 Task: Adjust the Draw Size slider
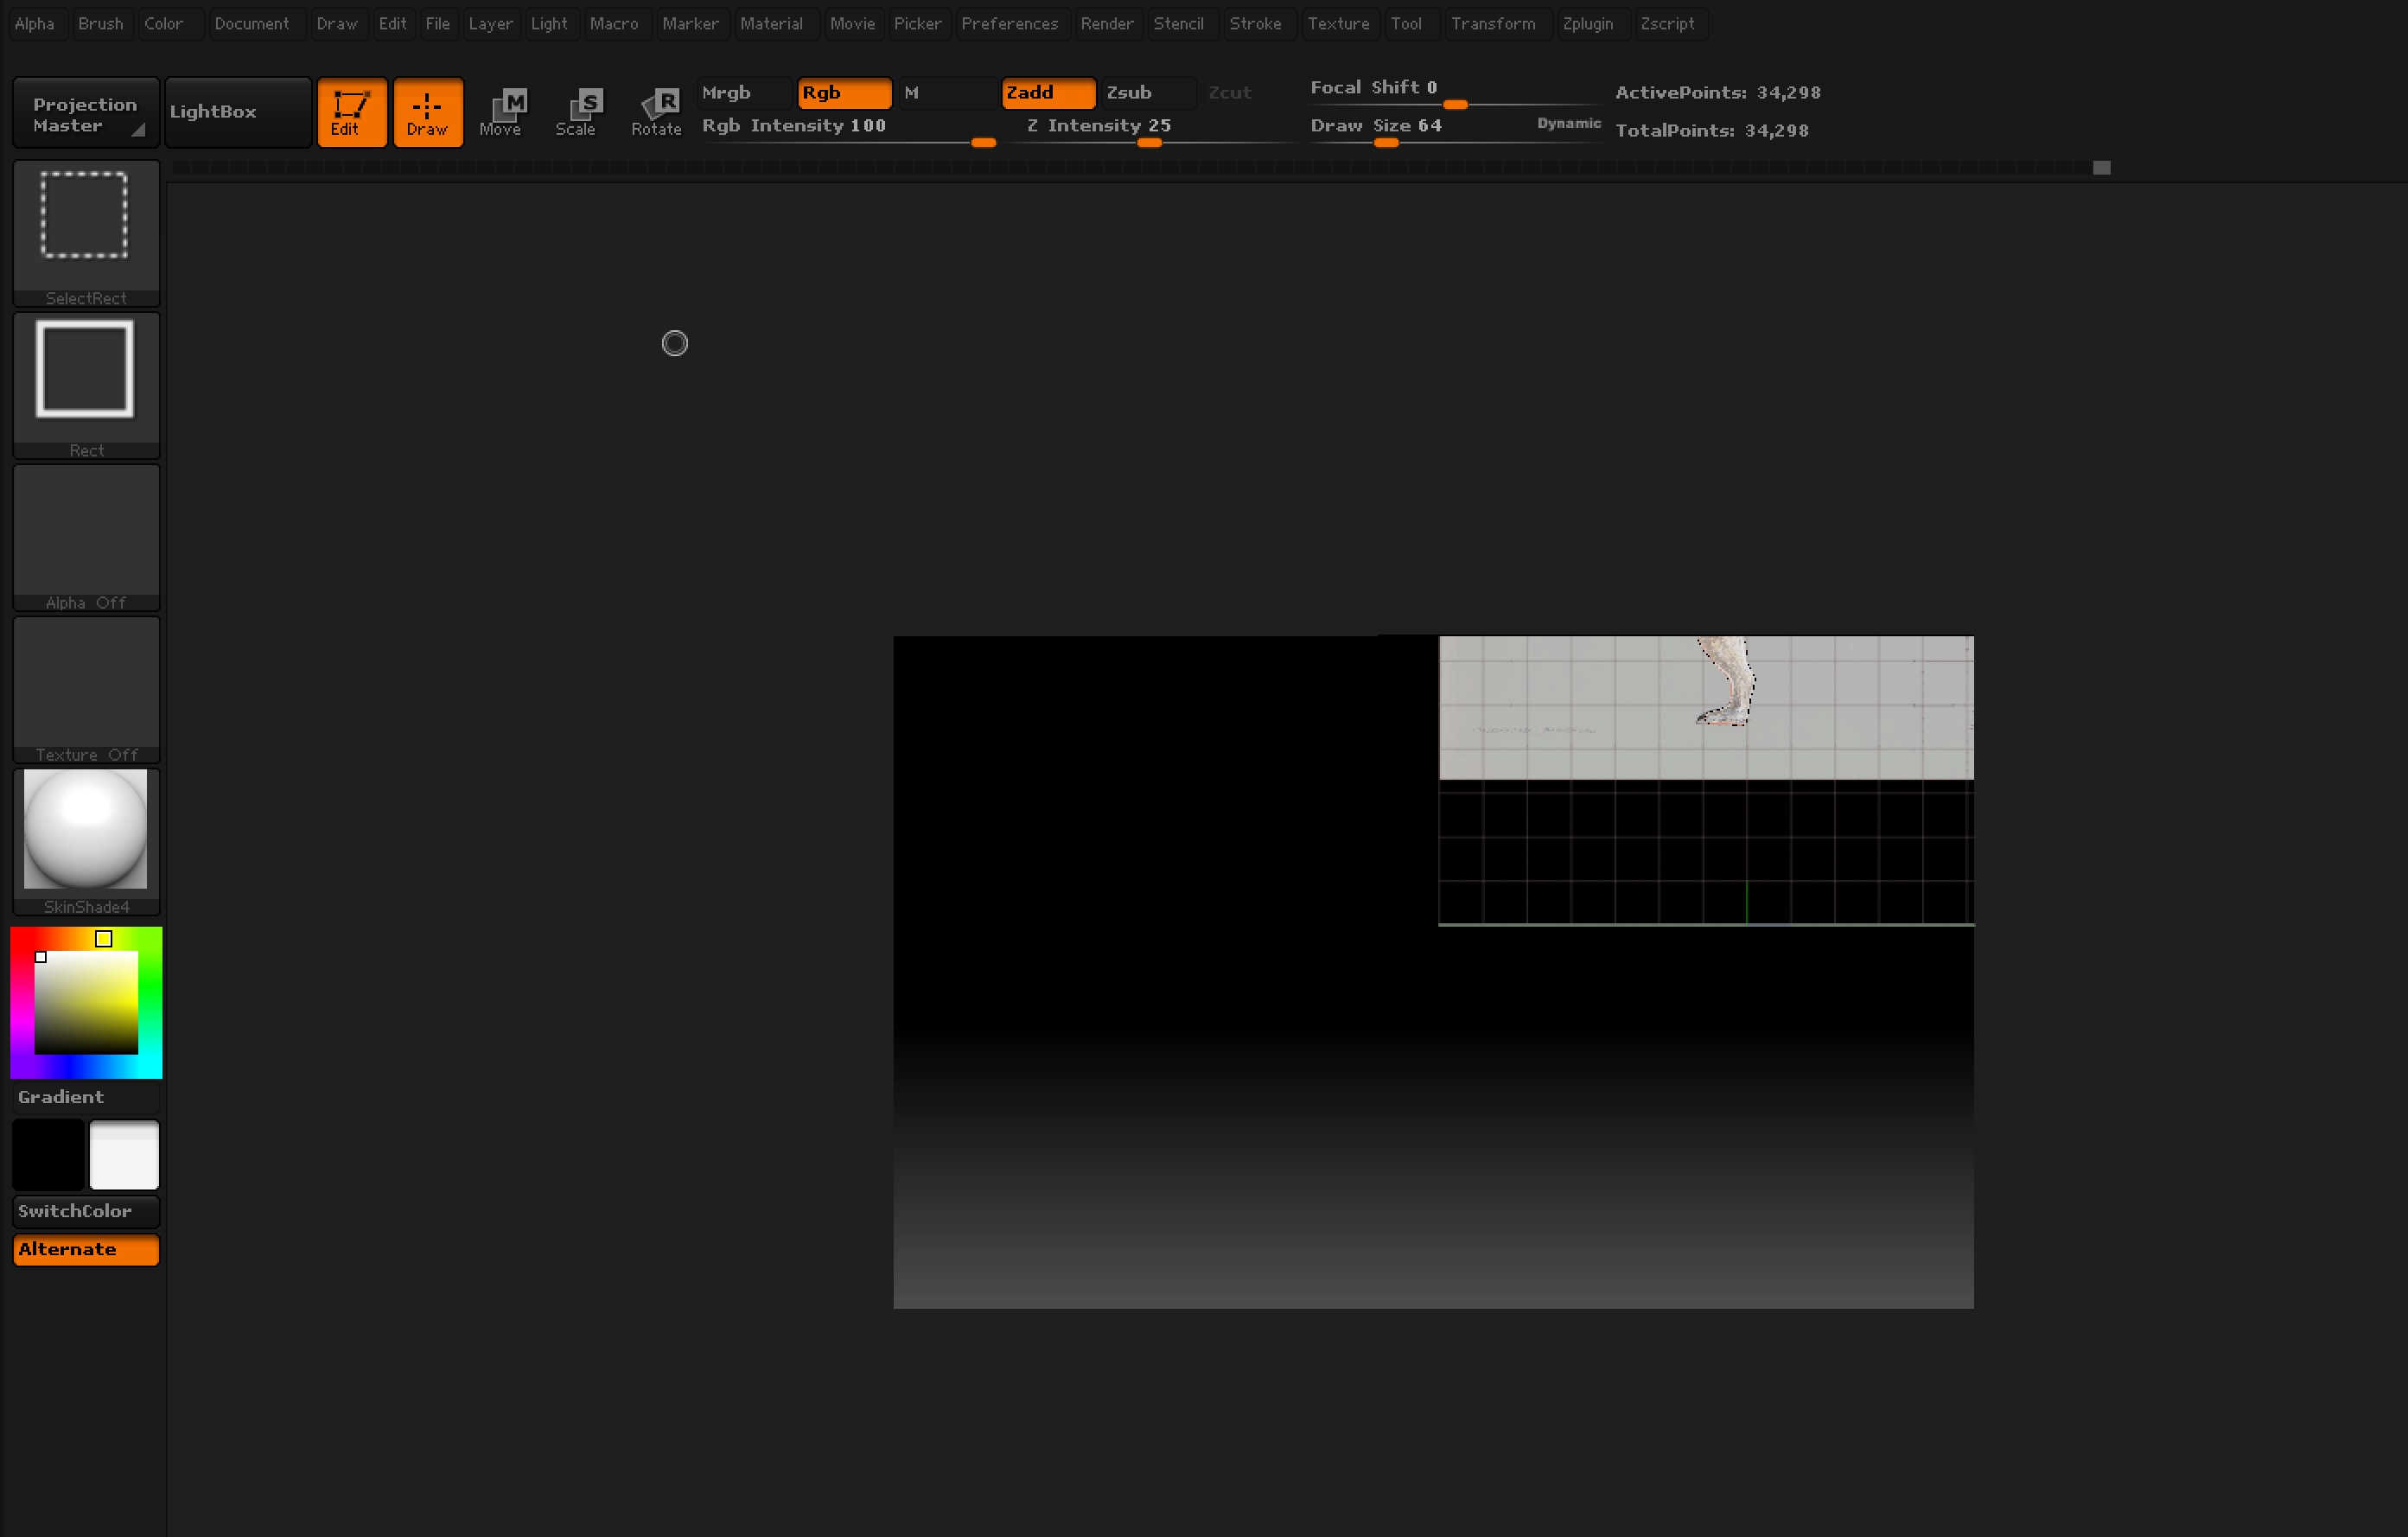pos(1386,143)
